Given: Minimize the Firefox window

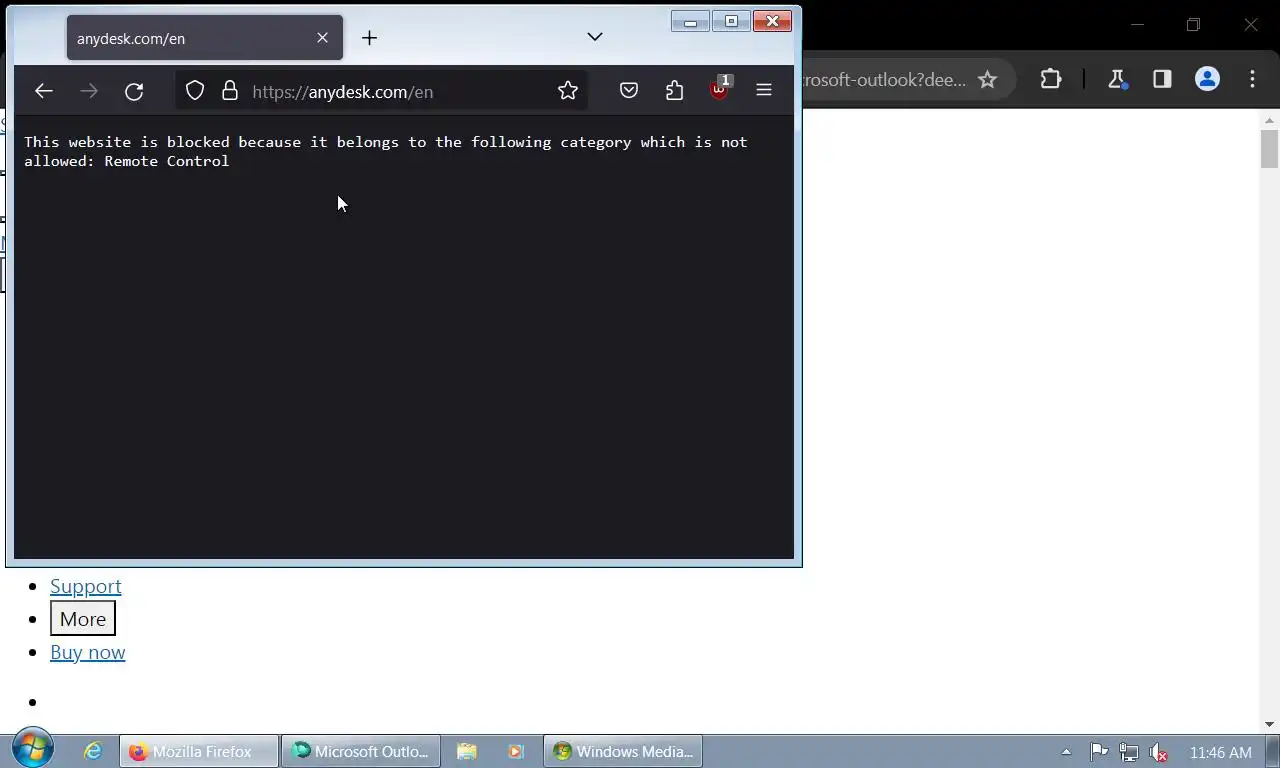Looking at the screenshot, I should click(x=690, y=21).
